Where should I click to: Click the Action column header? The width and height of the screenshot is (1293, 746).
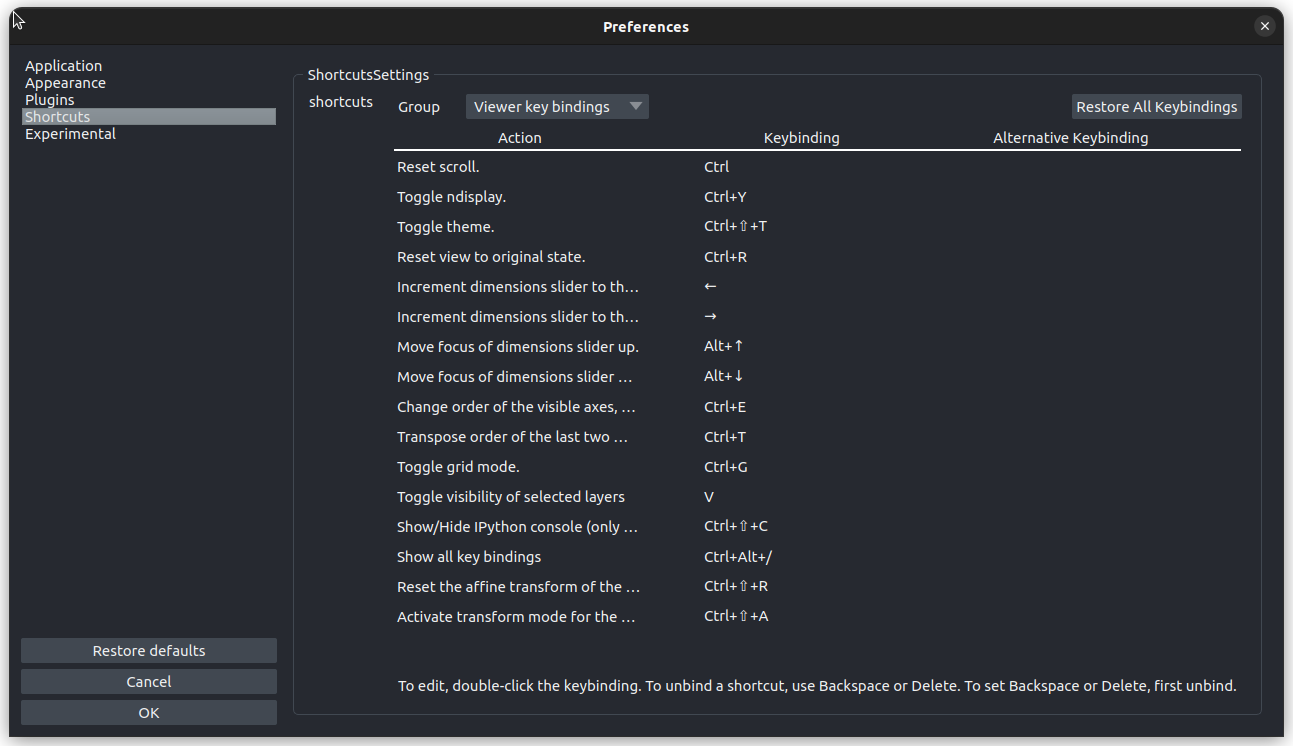click(x=520, y=138)
